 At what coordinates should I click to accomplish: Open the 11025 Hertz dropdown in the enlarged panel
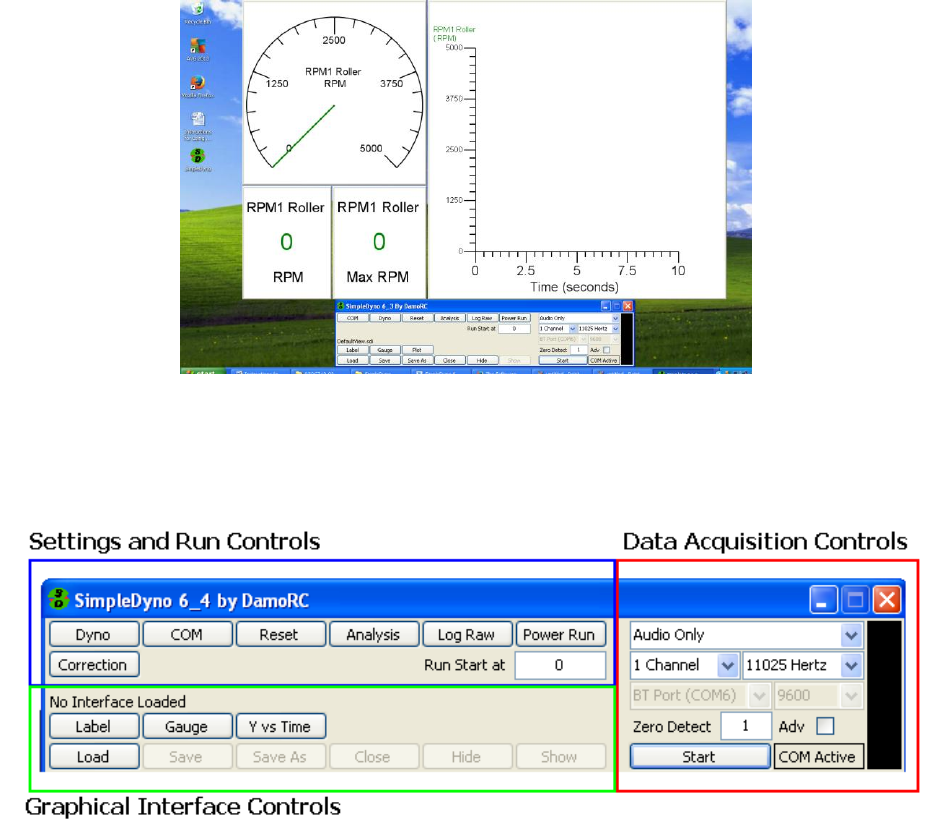coord(803,665)
